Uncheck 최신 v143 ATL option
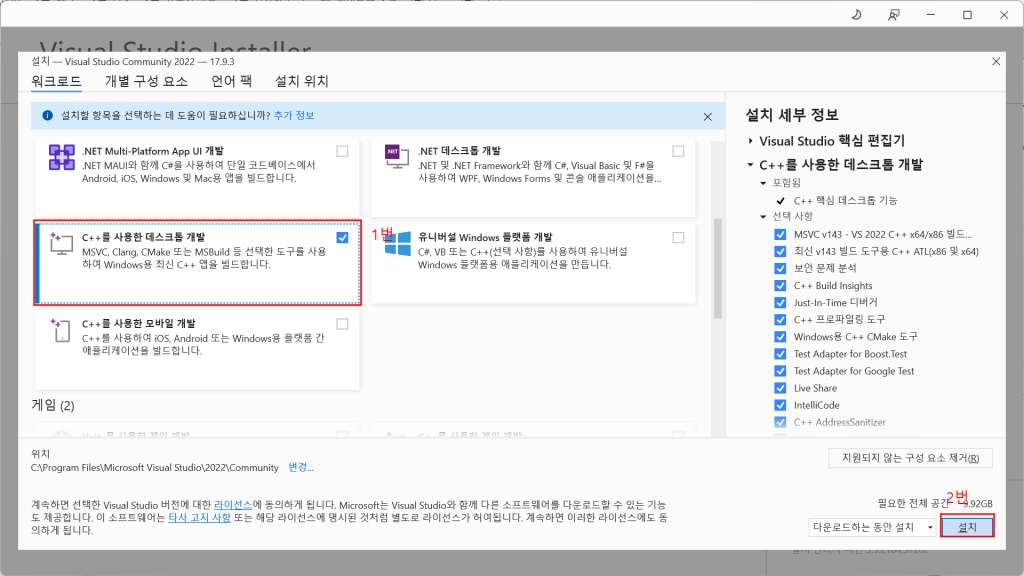The width and height of the screenshot is (1024, 576). pyautogui.click(x=780, y=251)
